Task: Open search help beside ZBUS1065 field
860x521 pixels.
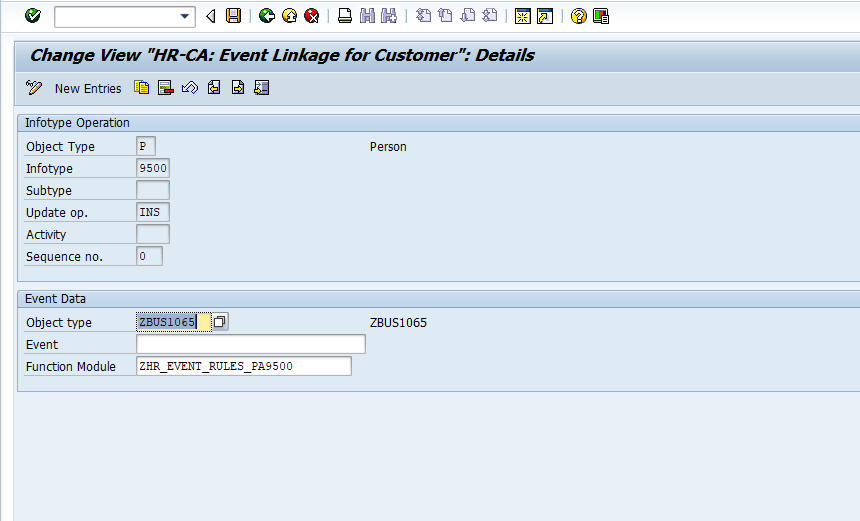Action: pyautogui.click(x=219, y=322)
